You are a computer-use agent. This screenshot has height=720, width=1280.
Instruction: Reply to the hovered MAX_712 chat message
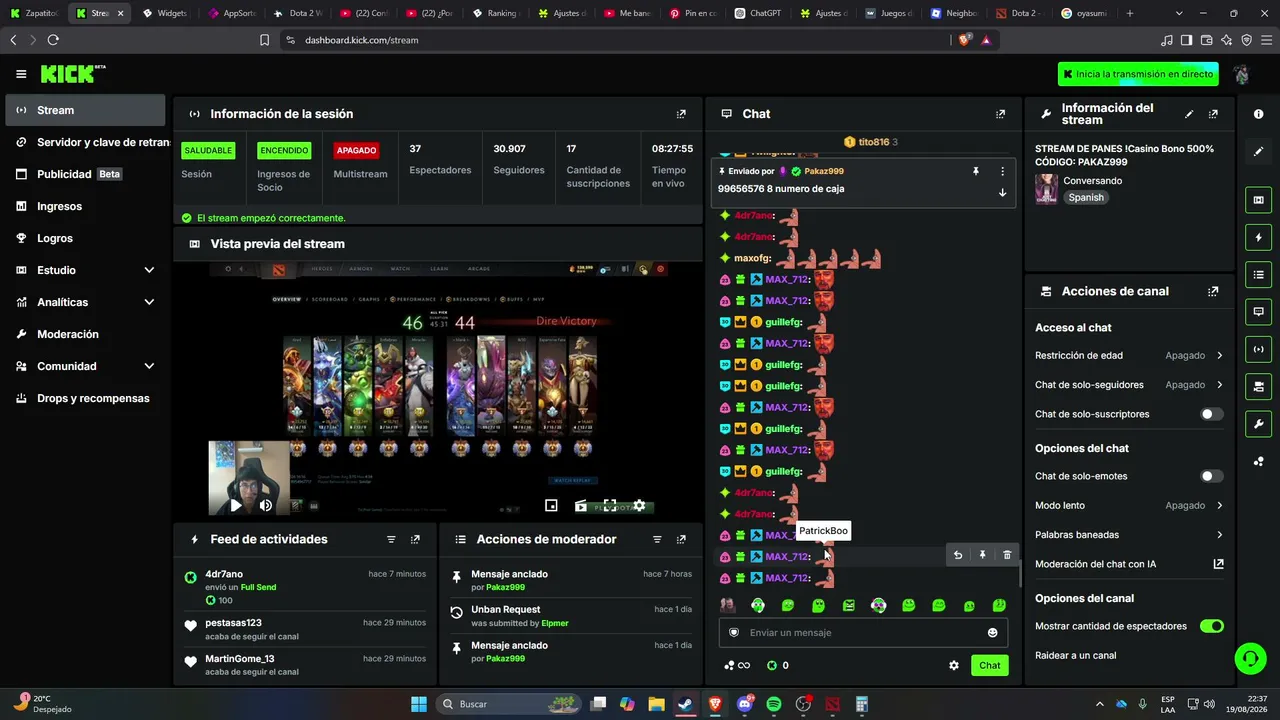coord(958,555)
